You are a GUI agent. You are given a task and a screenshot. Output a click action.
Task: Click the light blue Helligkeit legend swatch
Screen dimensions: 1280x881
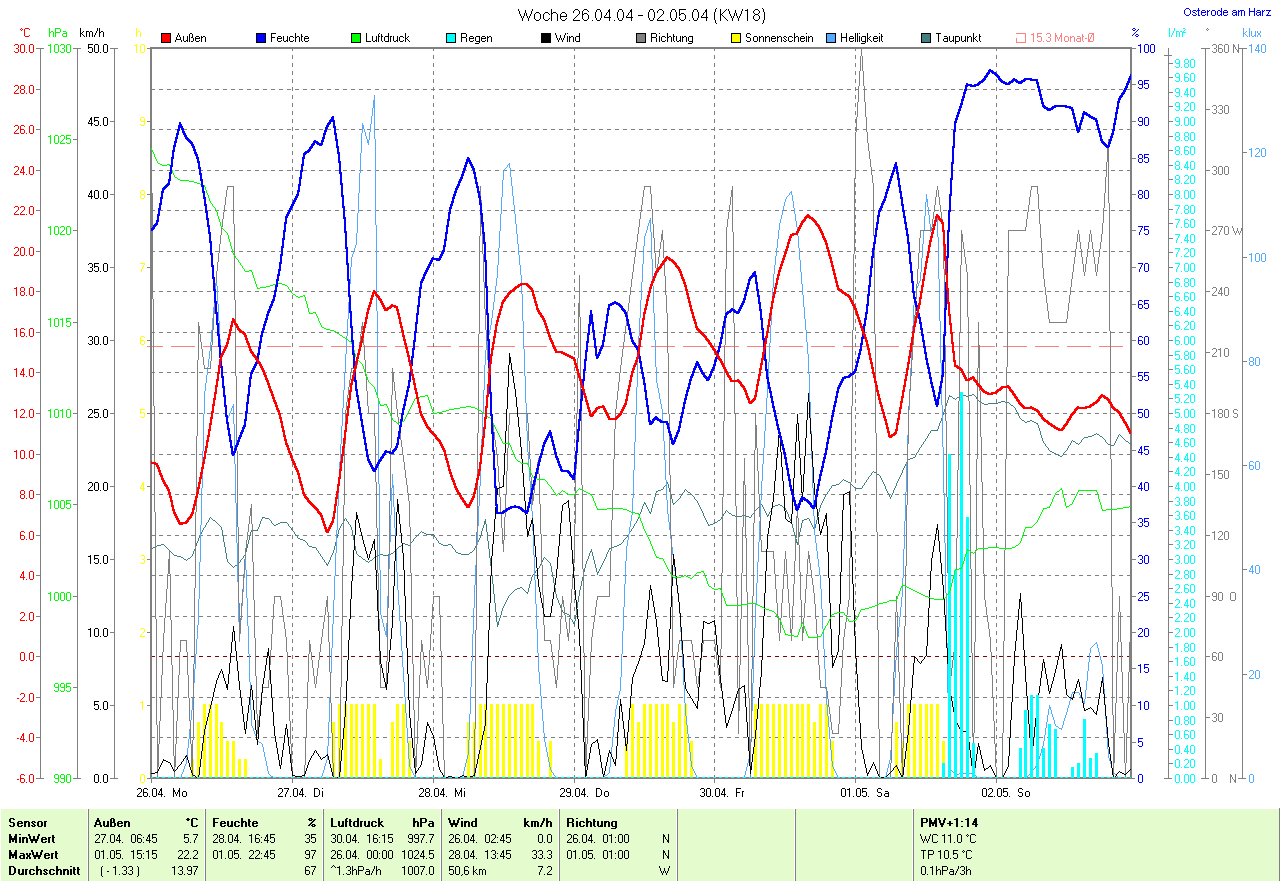click(831, 38)
